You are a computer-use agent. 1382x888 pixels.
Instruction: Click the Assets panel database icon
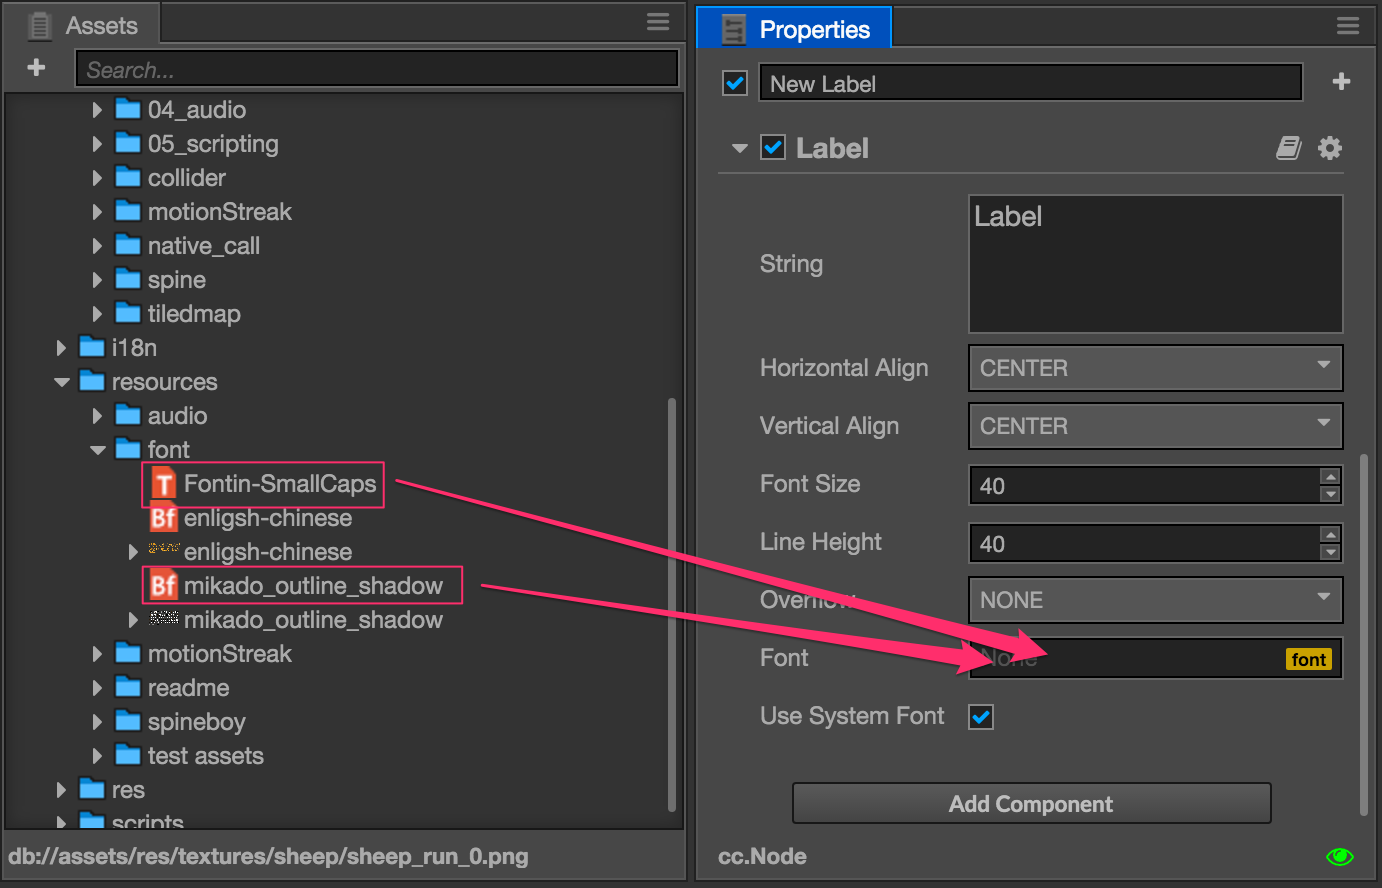[38, 25]
